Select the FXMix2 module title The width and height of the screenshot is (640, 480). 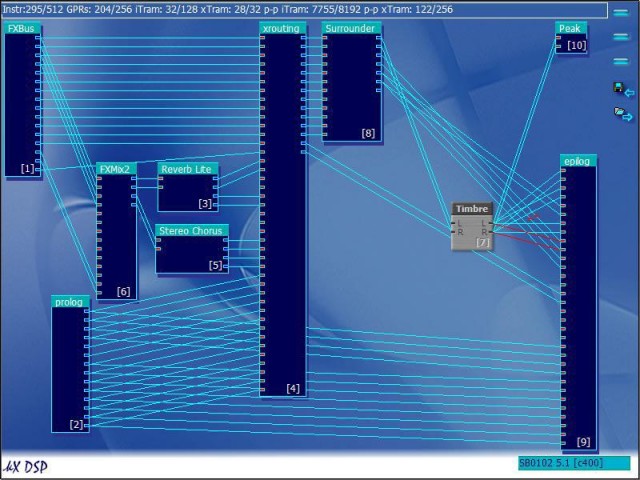(116, 169)
